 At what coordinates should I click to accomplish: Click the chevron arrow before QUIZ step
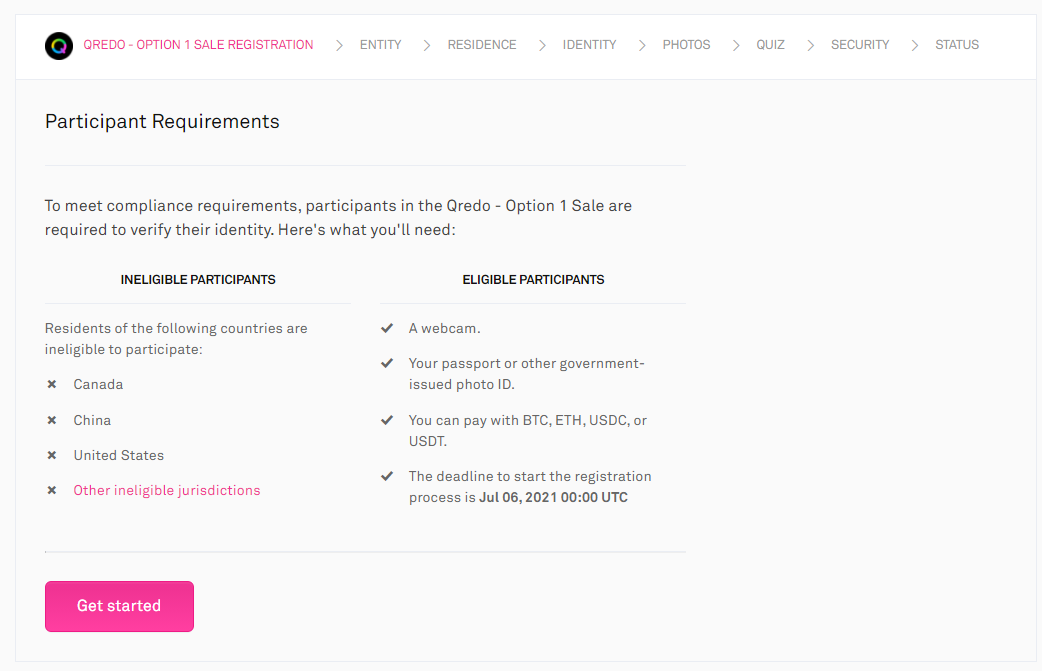736,45
